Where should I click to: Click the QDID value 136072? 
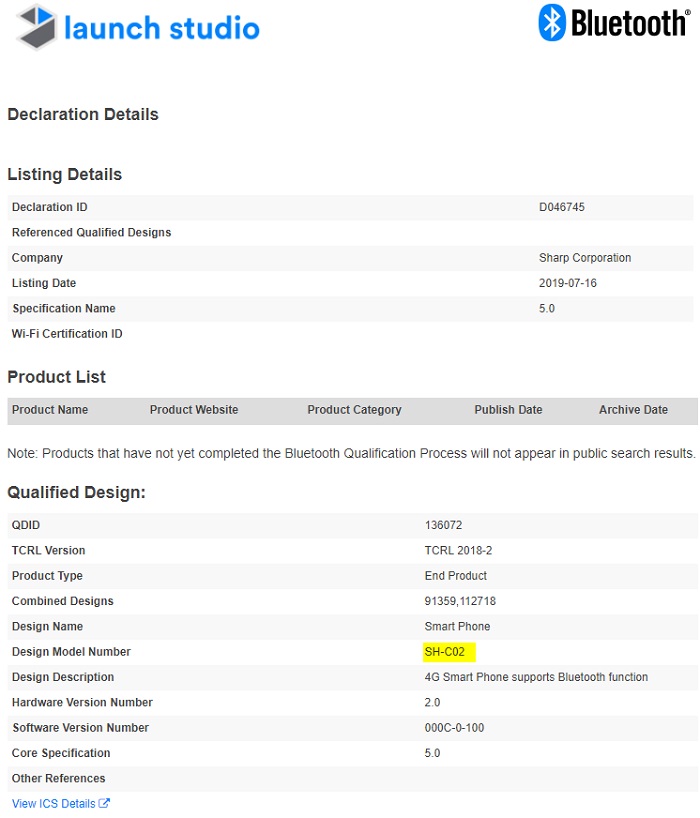point(444,525)
